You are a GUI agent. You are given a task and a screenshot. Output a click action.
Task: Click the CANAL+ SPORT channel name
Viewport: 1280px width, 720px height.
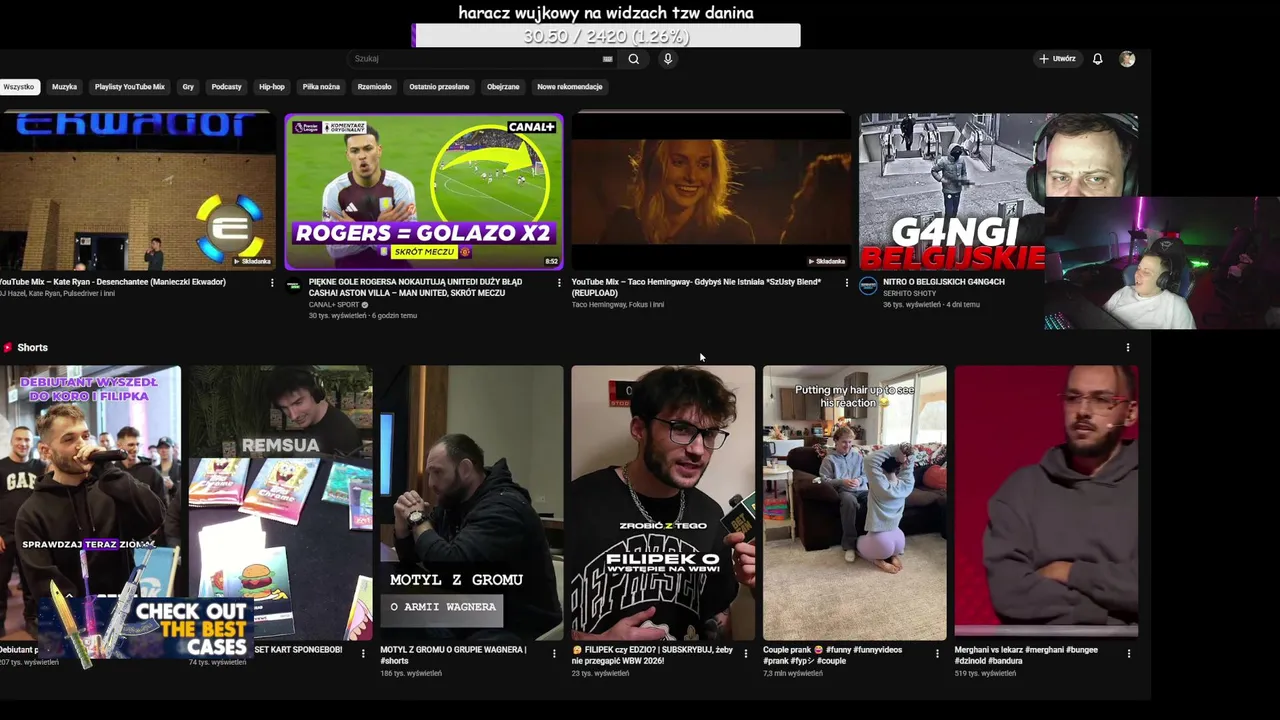click(334, 305)
